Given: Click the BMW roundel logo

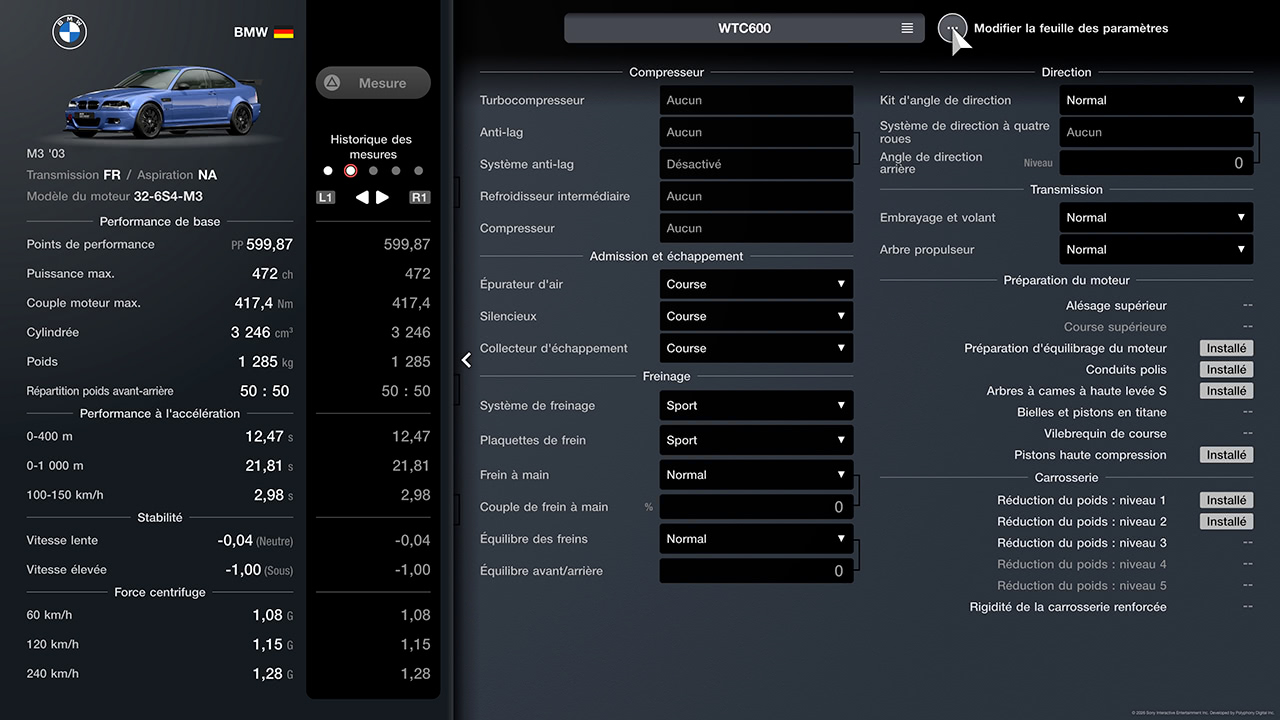Looking at the screenshot, I should [x=70, y=32].
